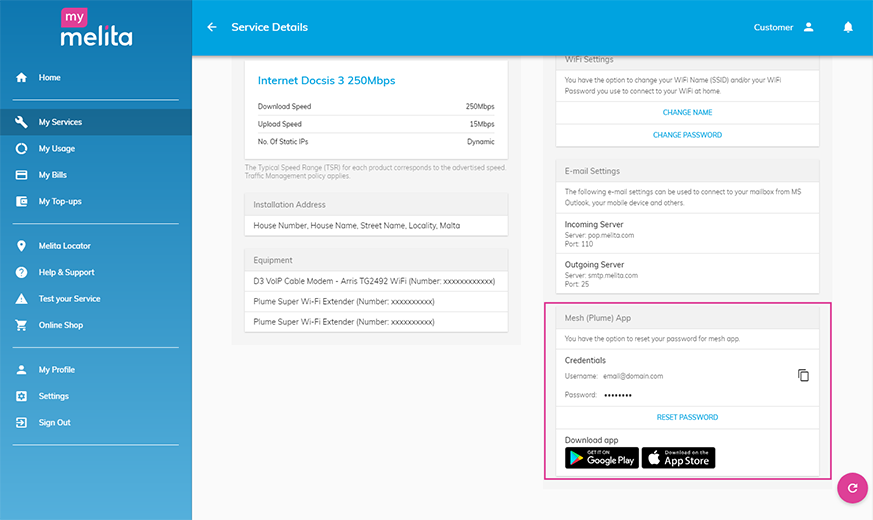873x520 pixels.
Task: Select My Top-ups in sidebar
Action: point(58,201)
